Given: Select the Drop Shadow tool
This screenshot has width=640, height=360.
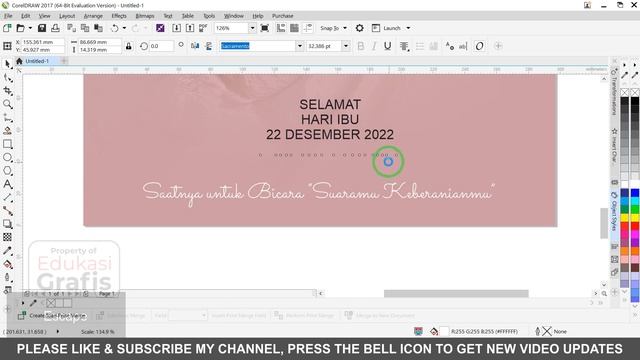Looking at the screenshot, I should [x=7, y=224].
